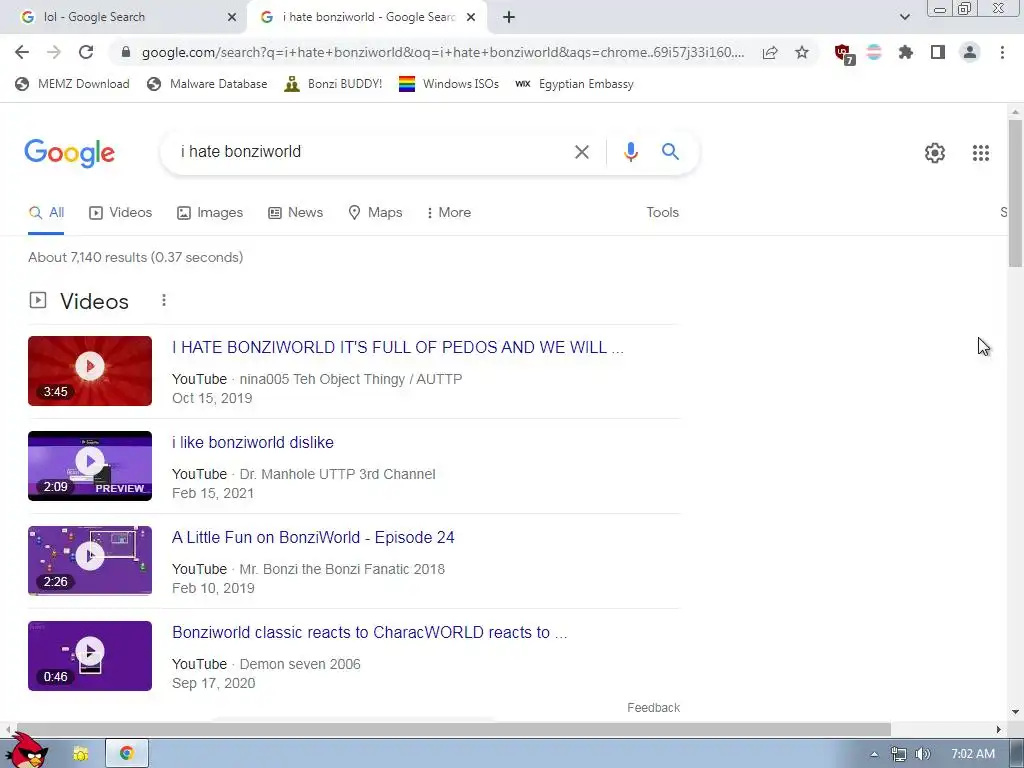Image resolution: width=1024 pixels, height=768 pixels.
Task: Open the Bonzi BUDDY! bookmark
Action: point(333,84)
